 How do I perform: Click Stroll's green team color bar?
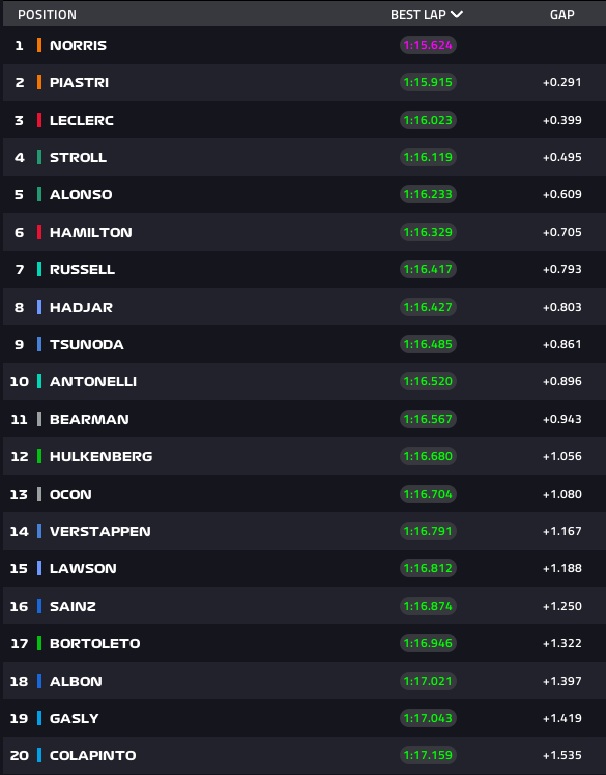[x=38, y=157]
